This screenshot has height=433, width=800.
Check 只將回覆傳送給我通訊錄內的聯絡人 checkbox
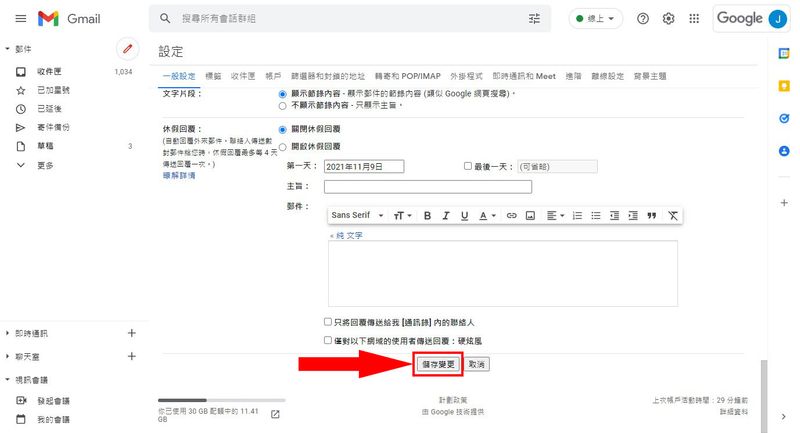point(328,322)
